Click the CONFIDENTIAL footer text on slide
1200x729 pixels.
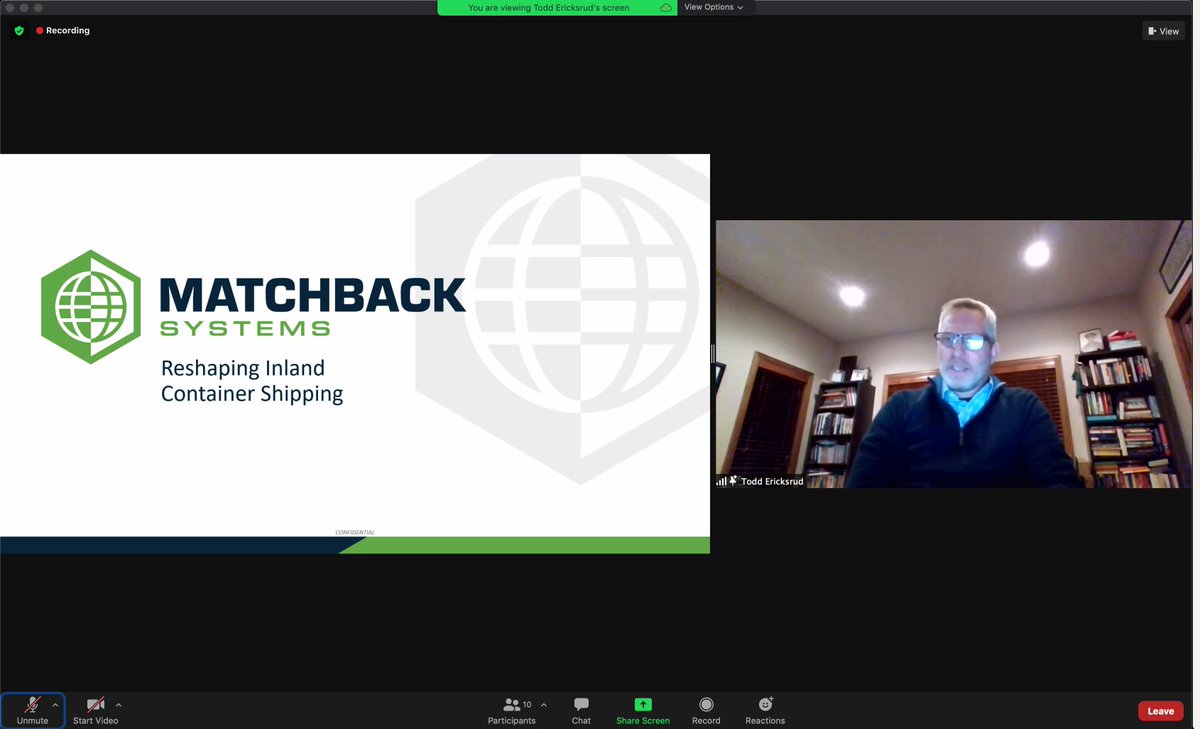355,532
